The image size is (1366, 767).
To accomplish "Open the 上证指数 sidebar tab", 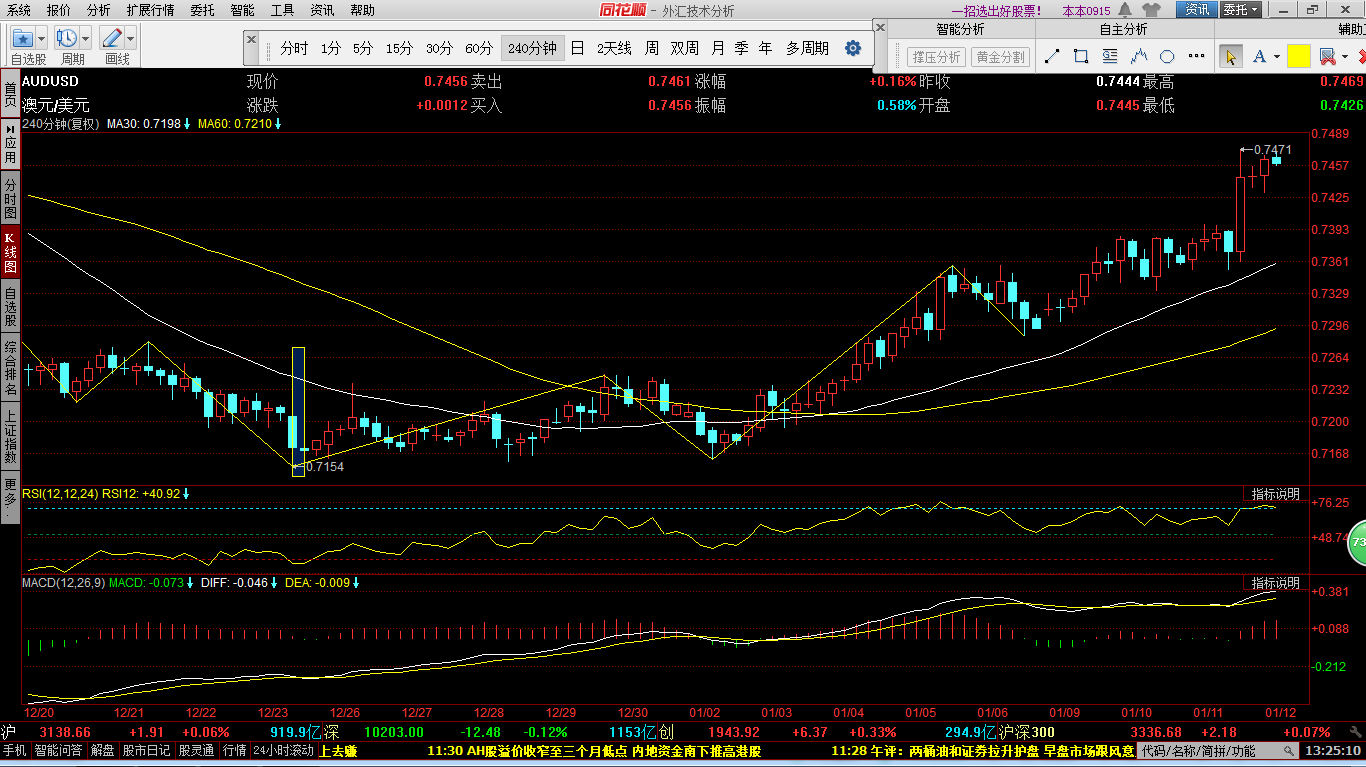I will [10, 434].
